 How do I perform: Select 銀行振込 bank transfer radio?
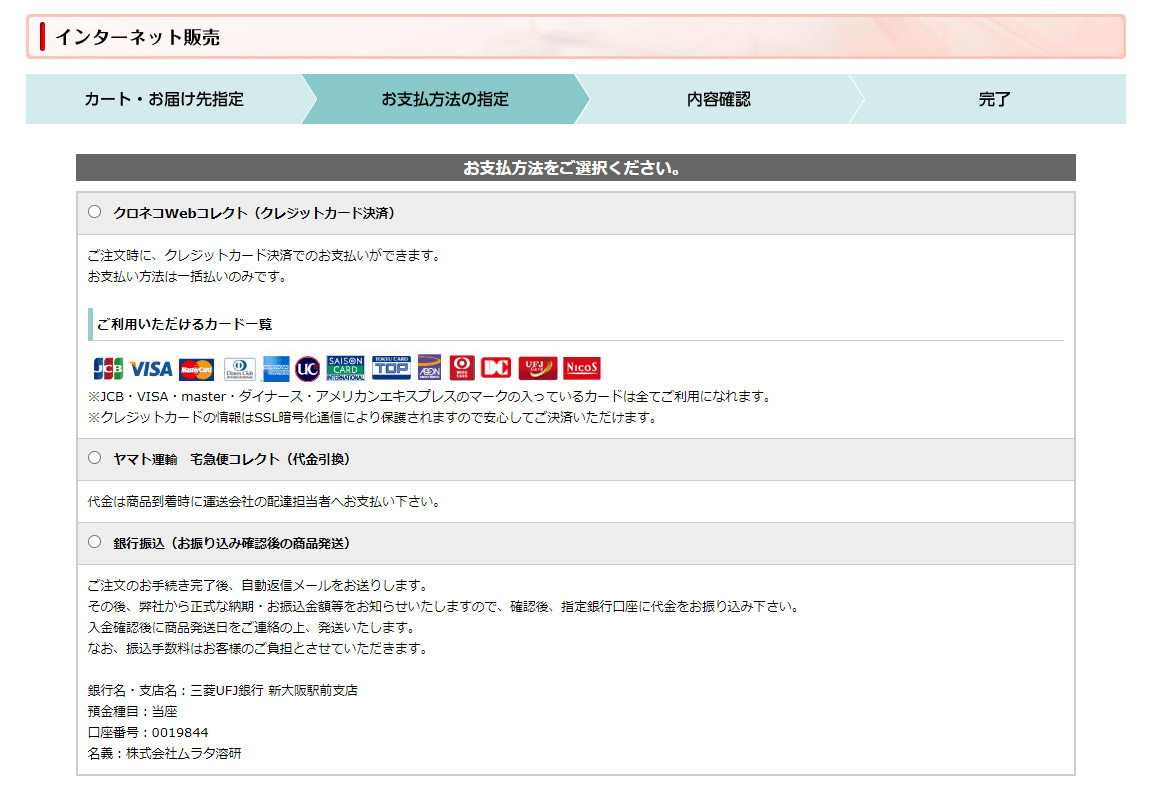click(95, 542)
